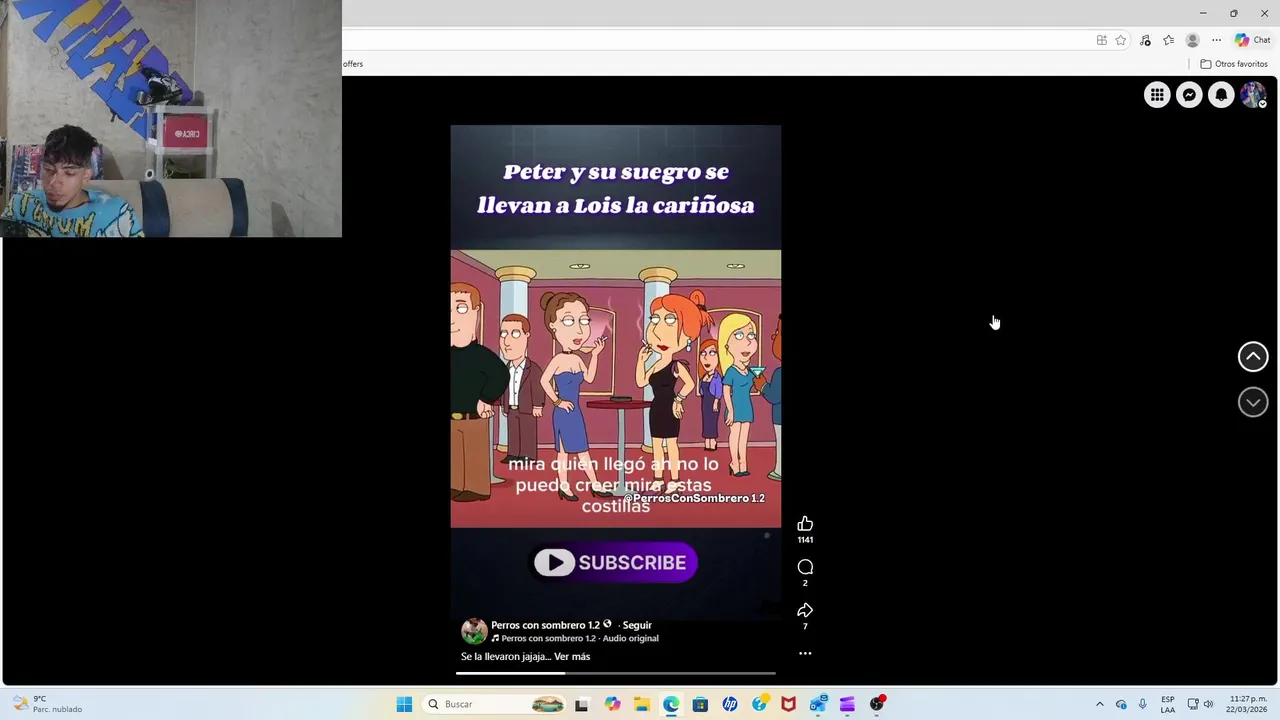1280x720 pixels.
Task: Open the Otros favoritos folder
Action: 1234,64
